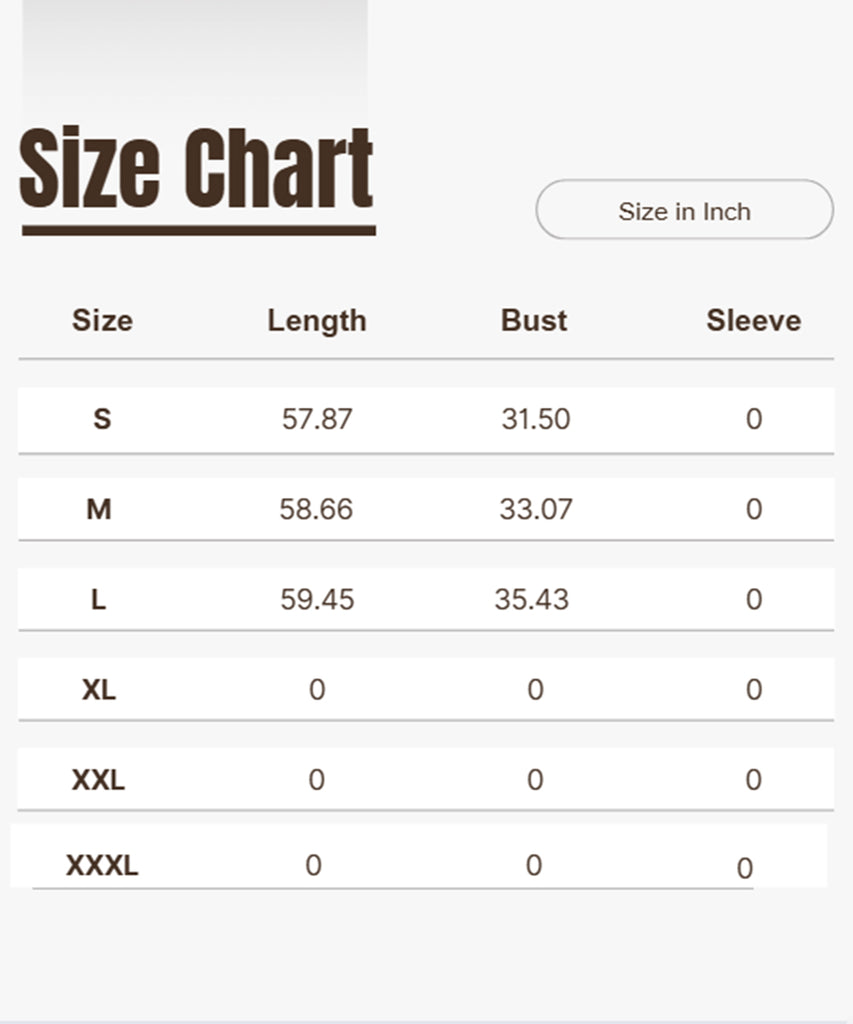Click the XL size row label
The height and width of the screenshot is (1024, 853).
tap(99, 690)
